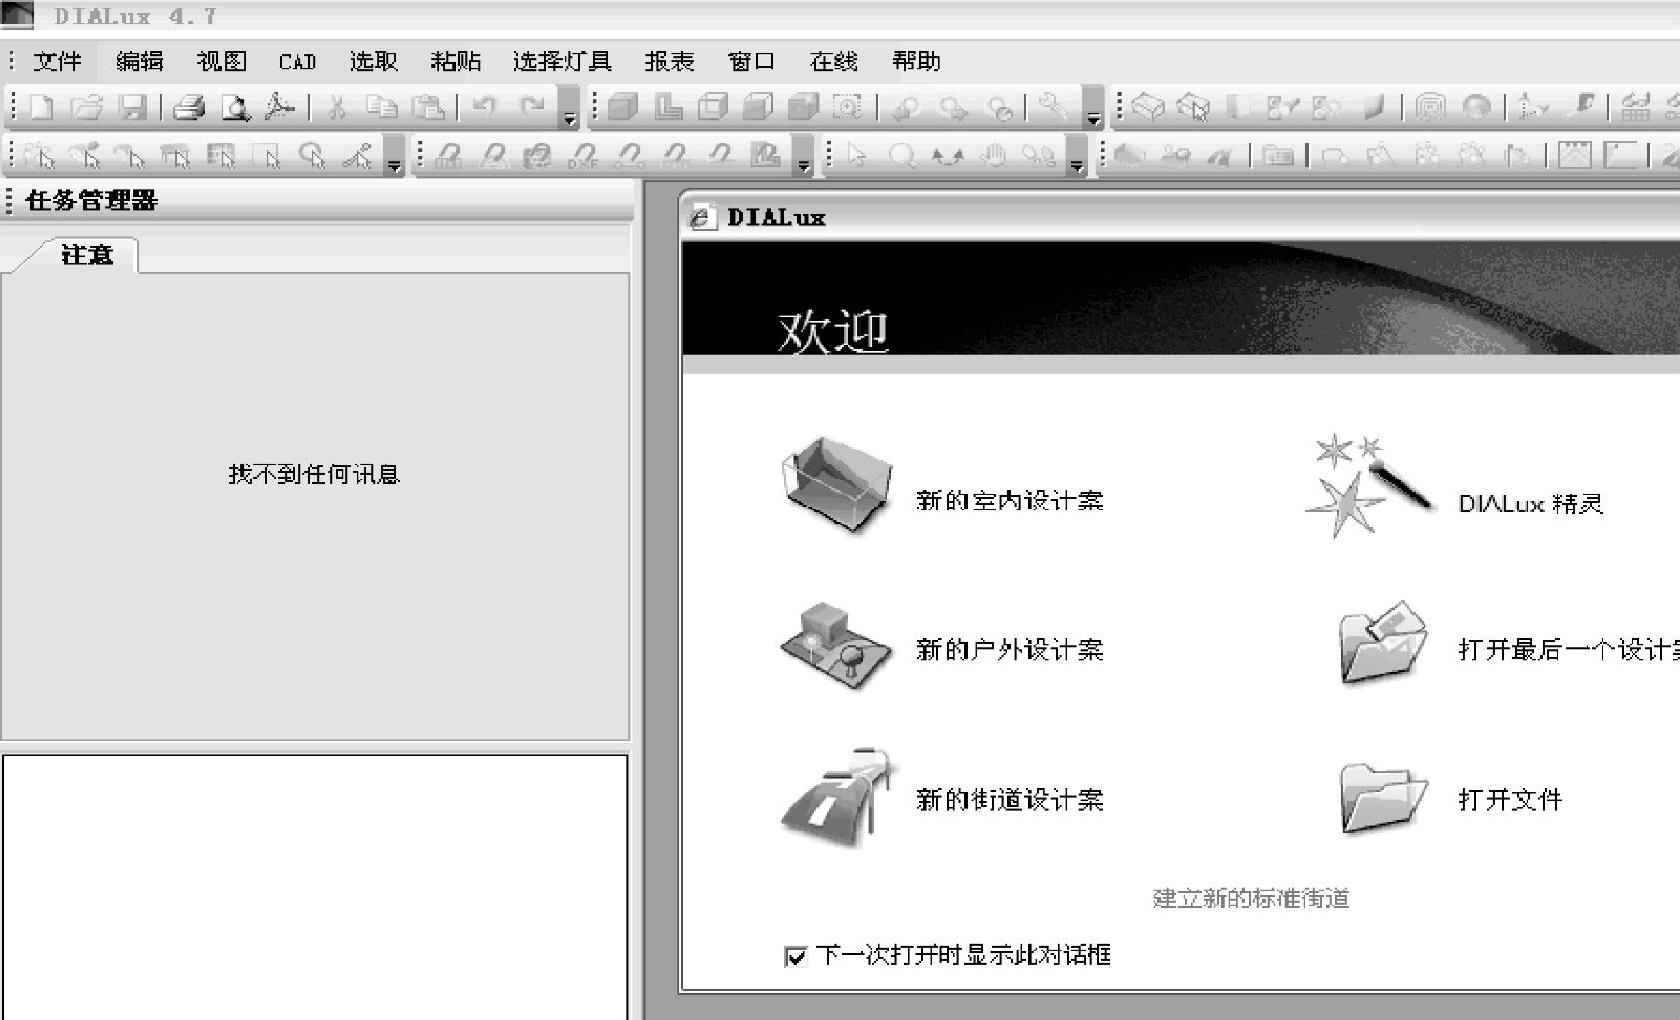Image resolution: width=1680 pixels, height=1020 pixels.
Task: Open the 窗口 menu
Action: coord(751,62)
